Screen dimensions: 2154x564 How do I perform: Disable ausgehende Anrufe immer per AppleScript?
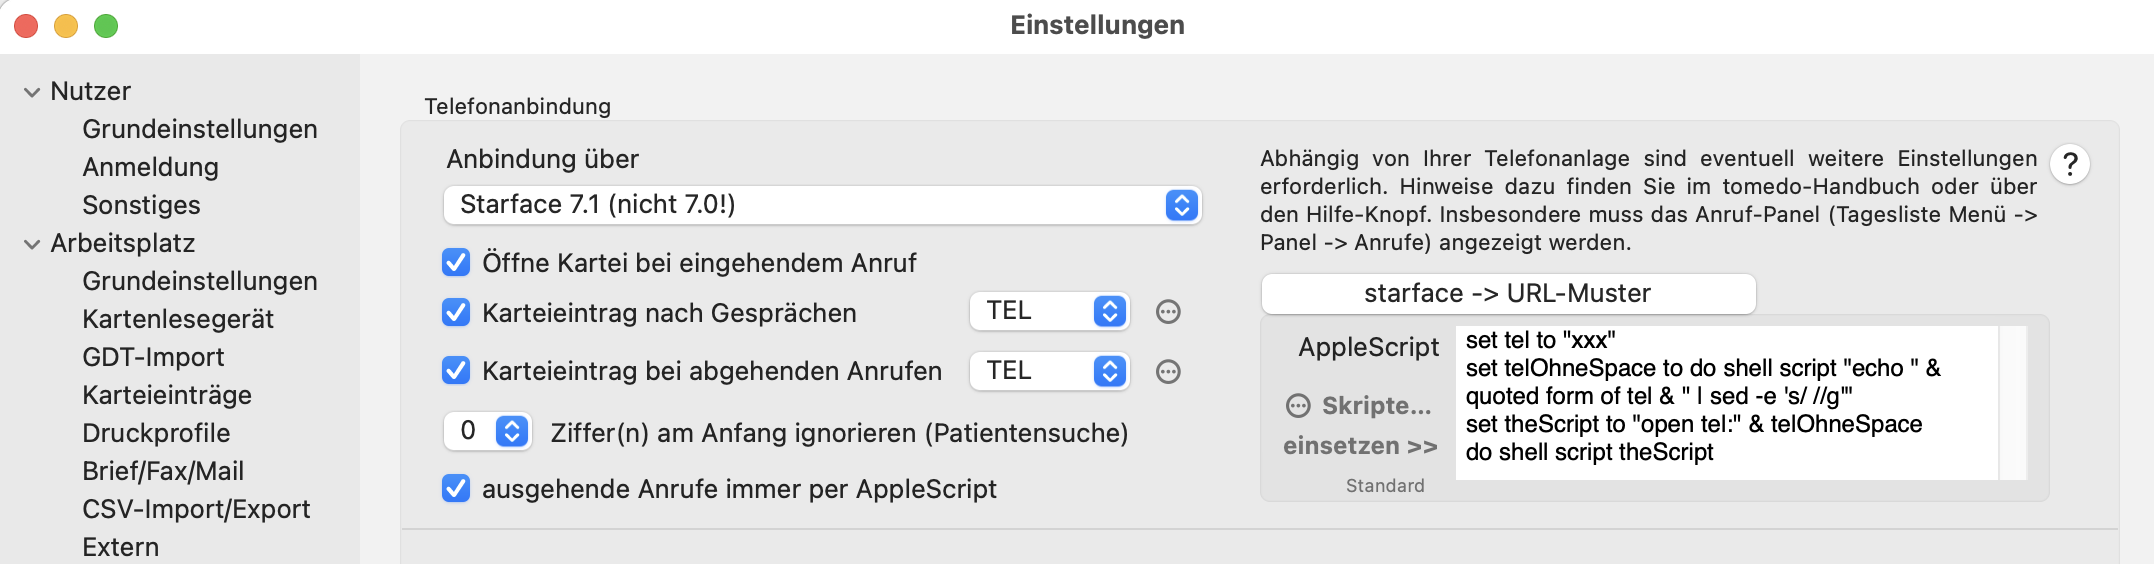(x=456, y=489)
